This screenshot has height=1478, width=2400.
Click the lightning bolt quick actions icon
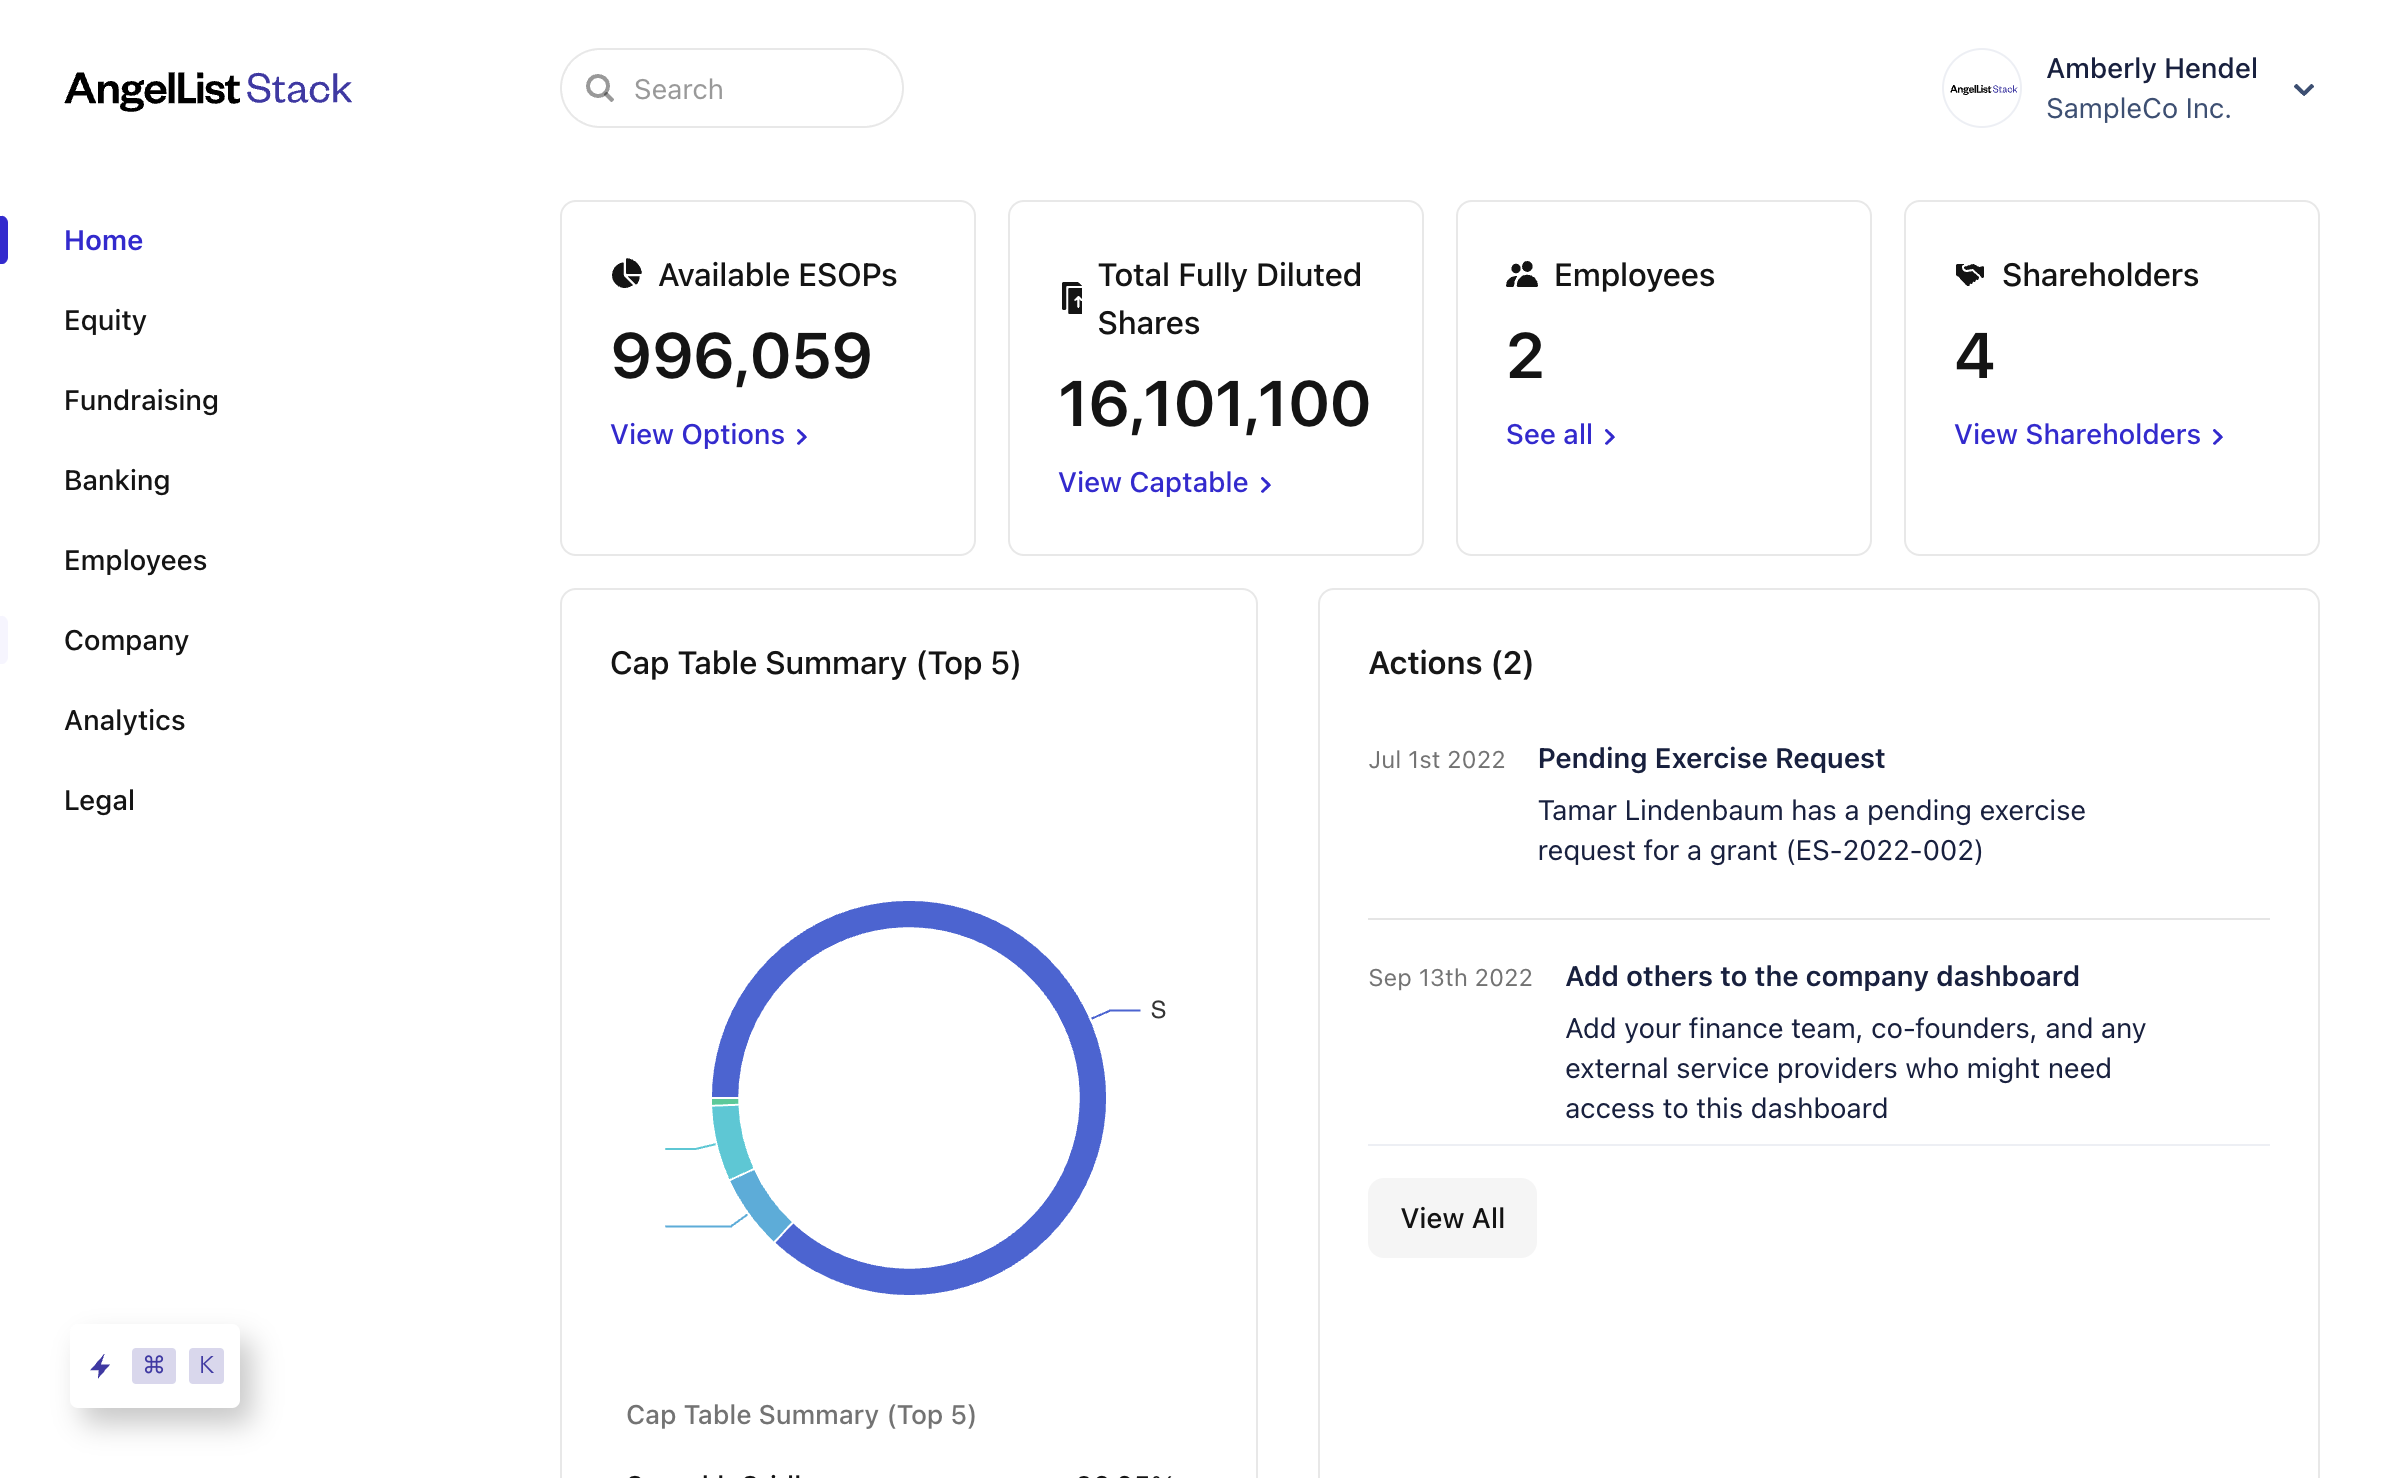[x=100, y=1365]
